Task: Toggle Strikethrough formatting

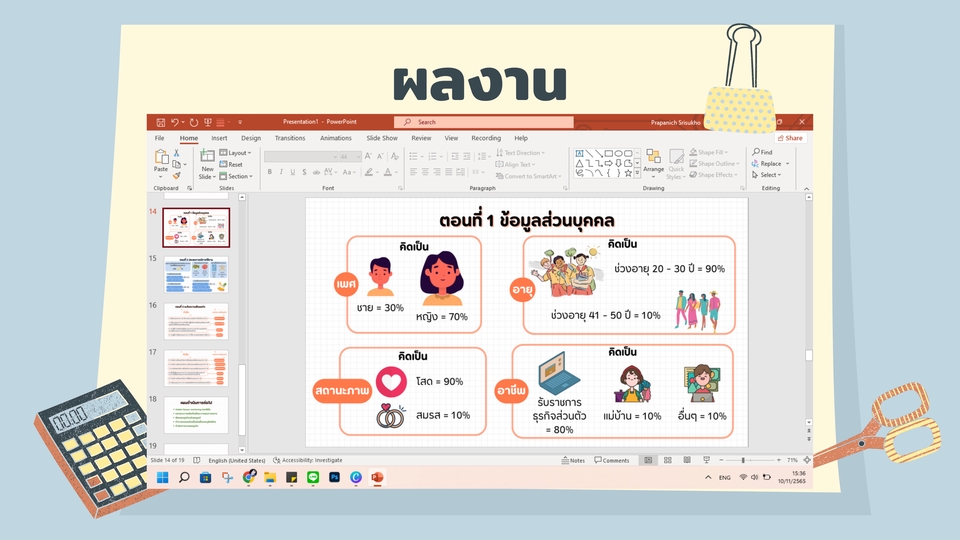Action: (x=316, y=172)
